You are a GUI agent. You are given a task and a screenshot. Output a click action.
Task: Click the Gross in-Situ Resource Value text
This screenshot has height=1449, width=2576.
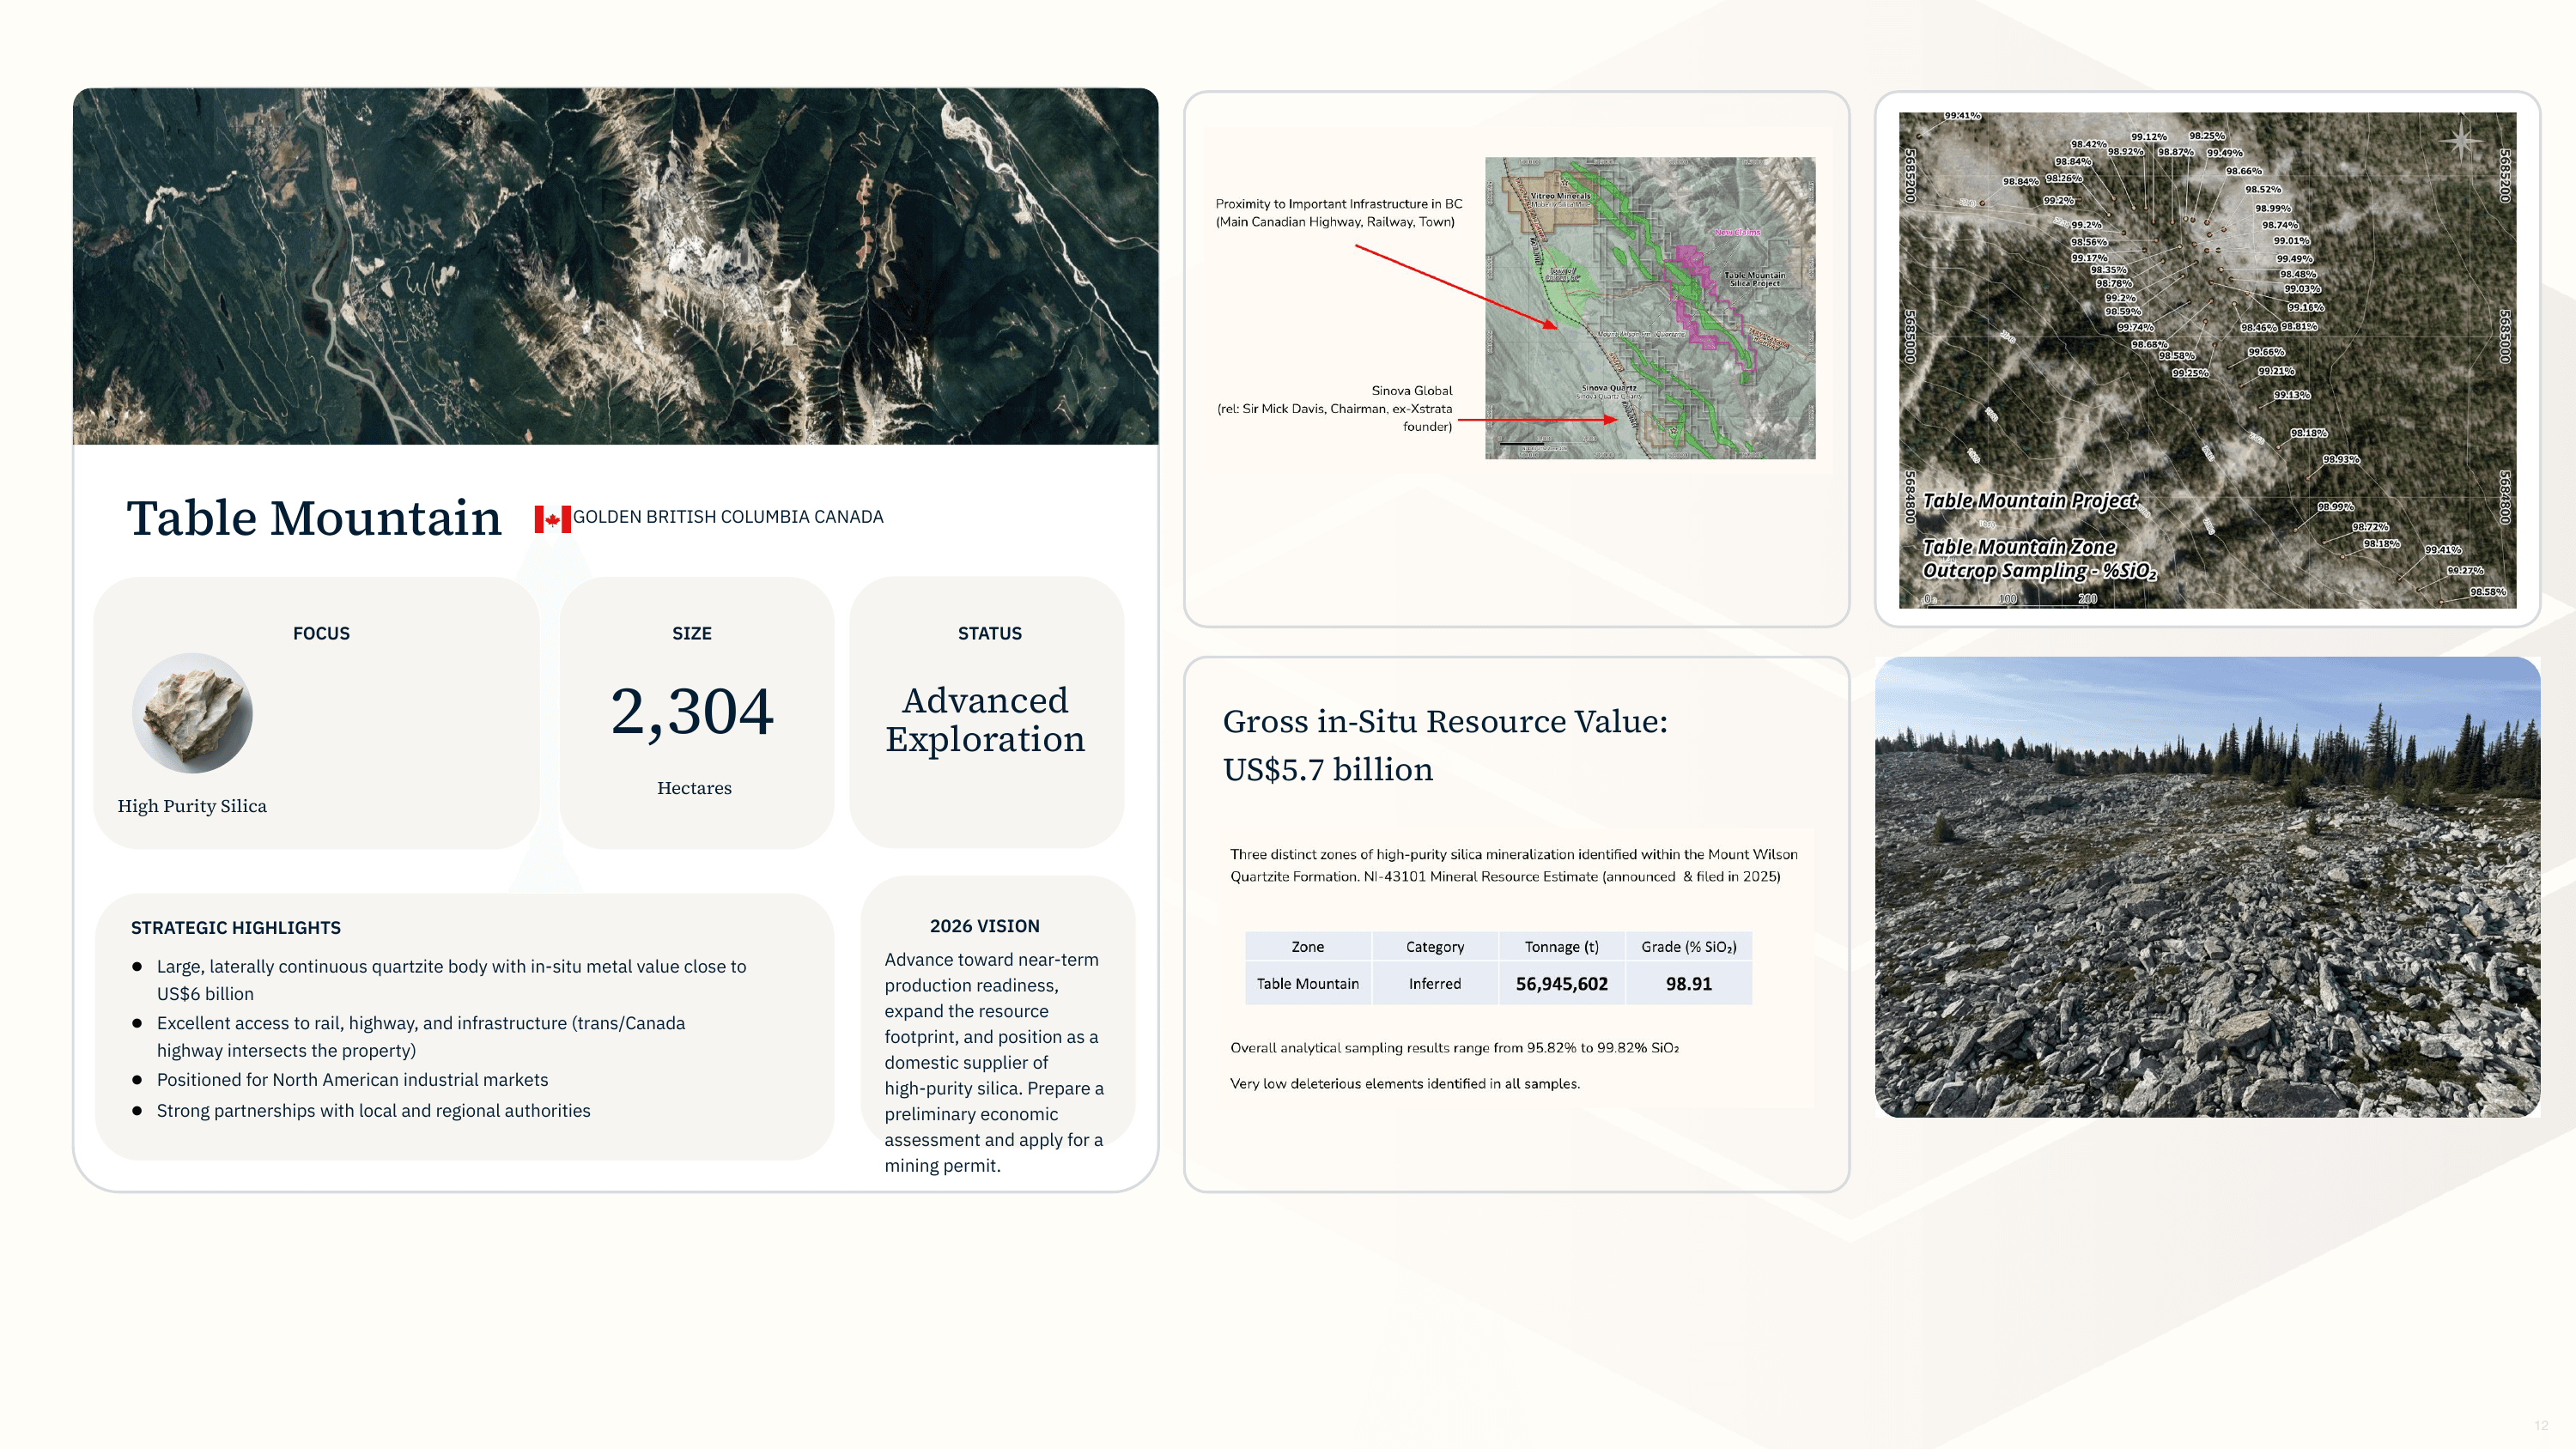coord(1446,722)
